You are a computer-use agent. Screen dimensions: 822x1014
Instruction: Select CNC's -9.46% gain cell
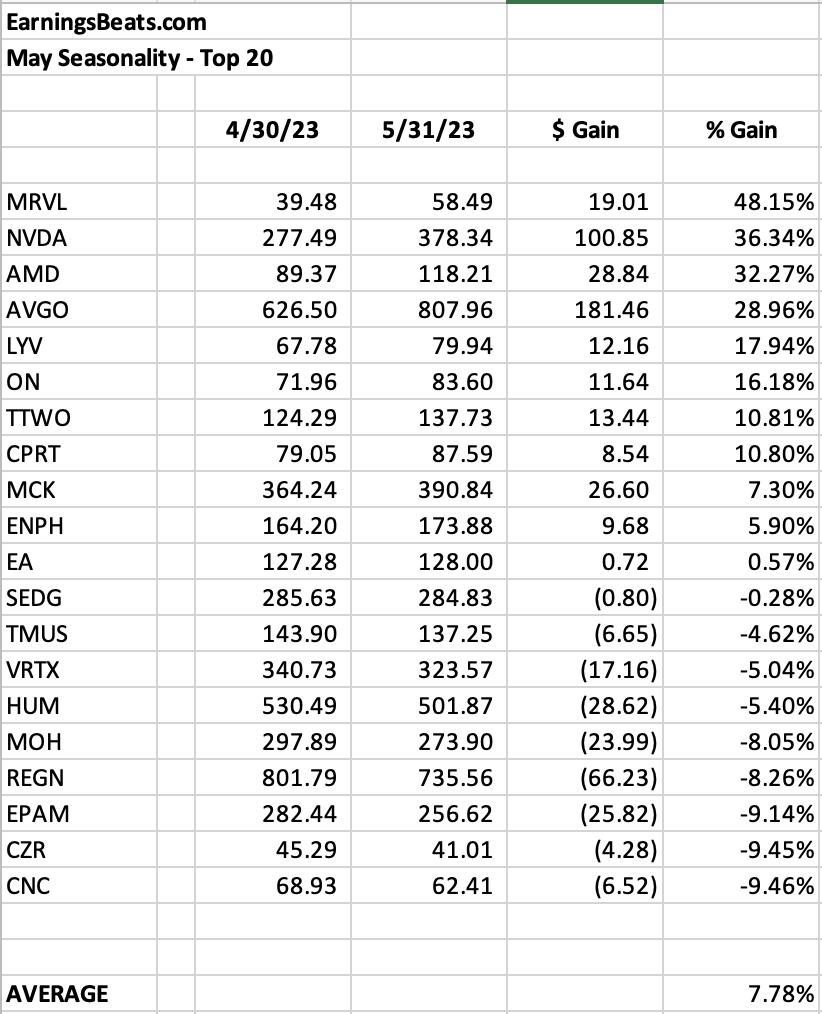point(742,885)
